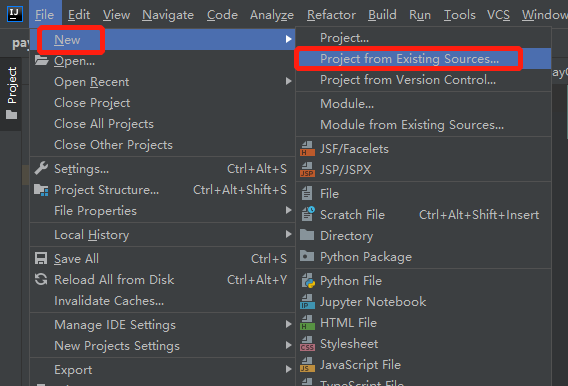Select Close All Projects
The width and height of the screenshot is (568, 386).
click(162, 123)
